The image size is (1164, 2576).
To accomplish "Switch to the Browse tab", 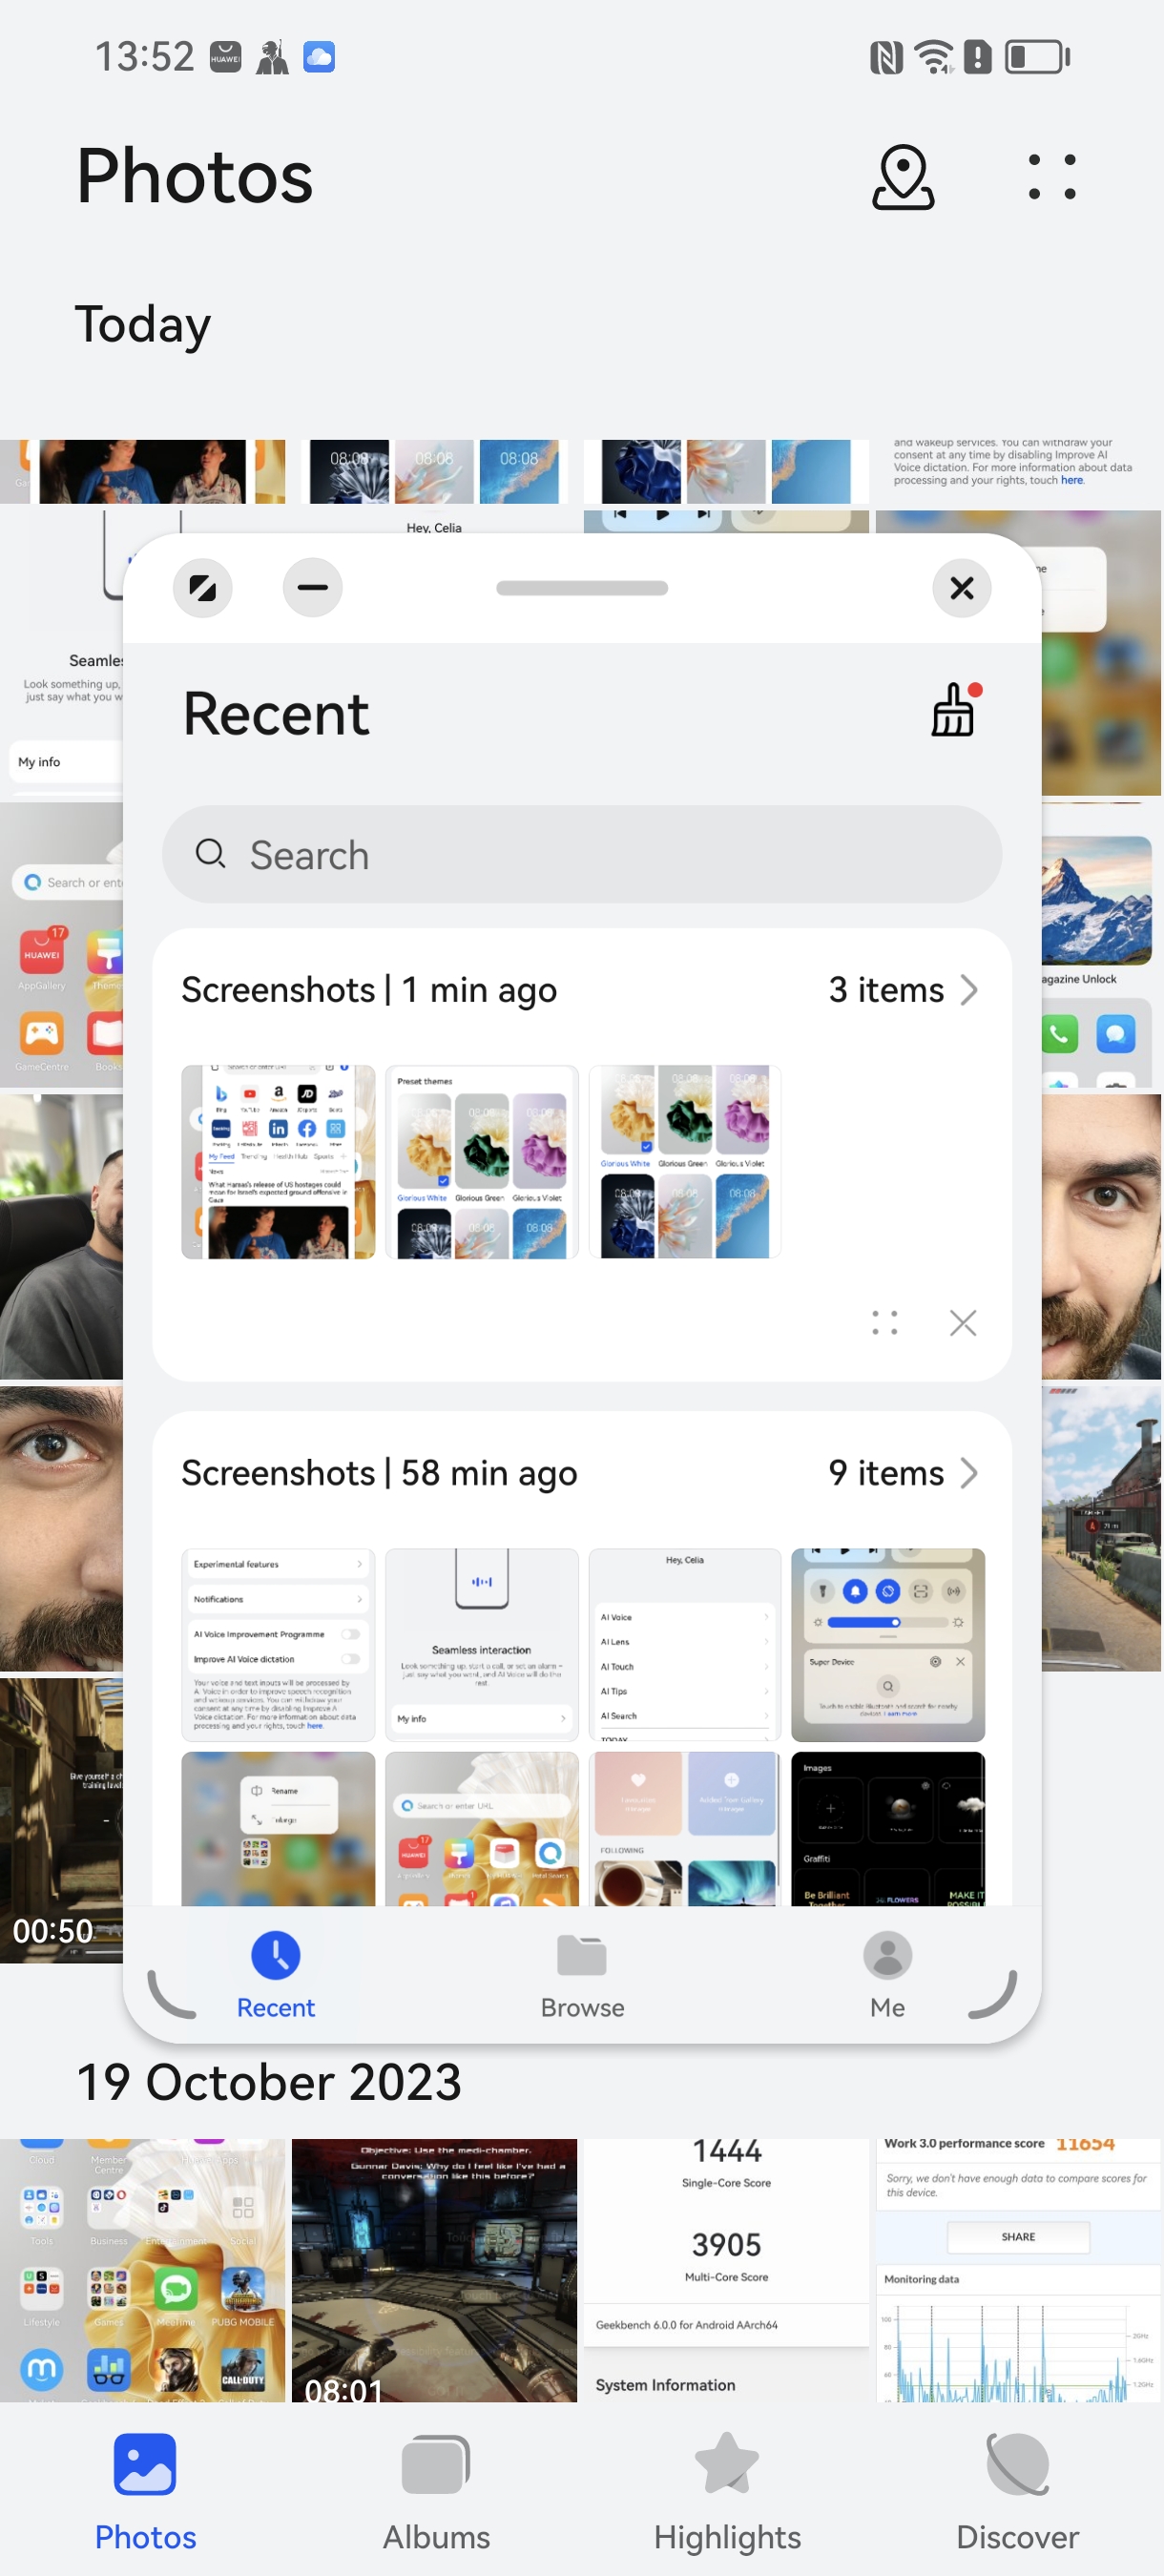I will 582,1977.
